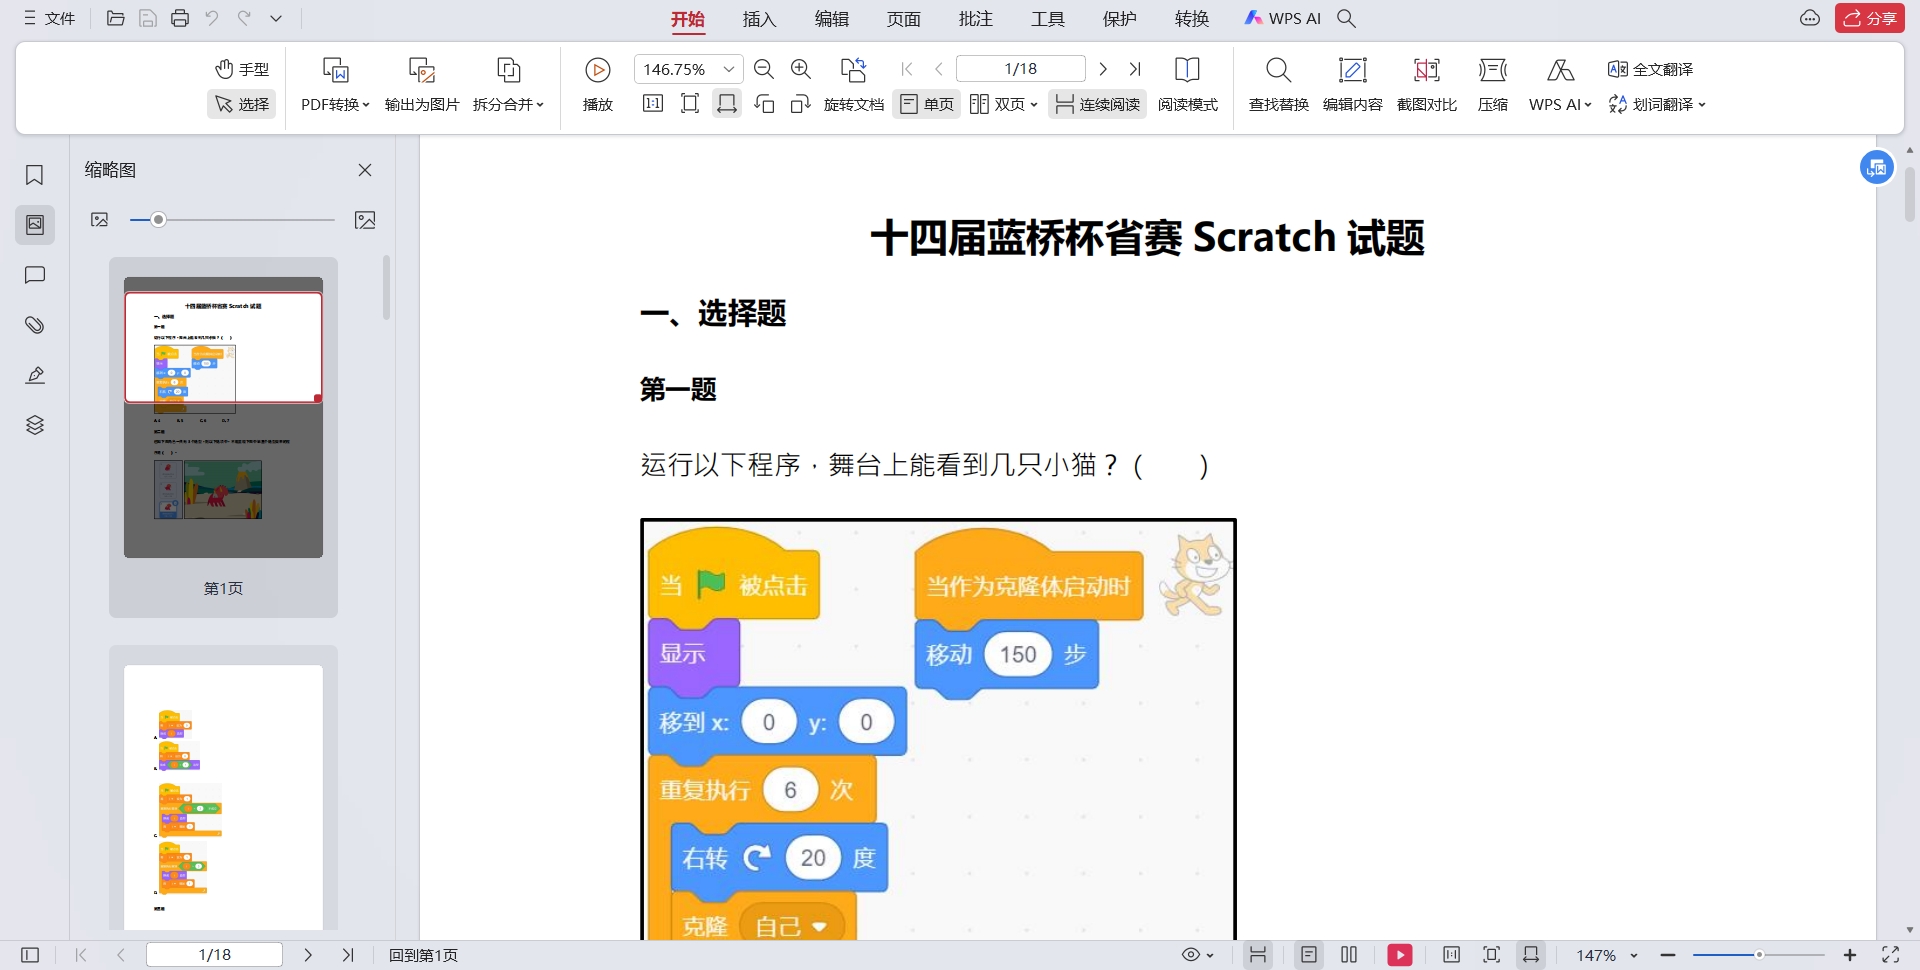Toggle two page layout in status bar
The width and height of the screenshot is (1920, 970).
tap(1349, 955)
